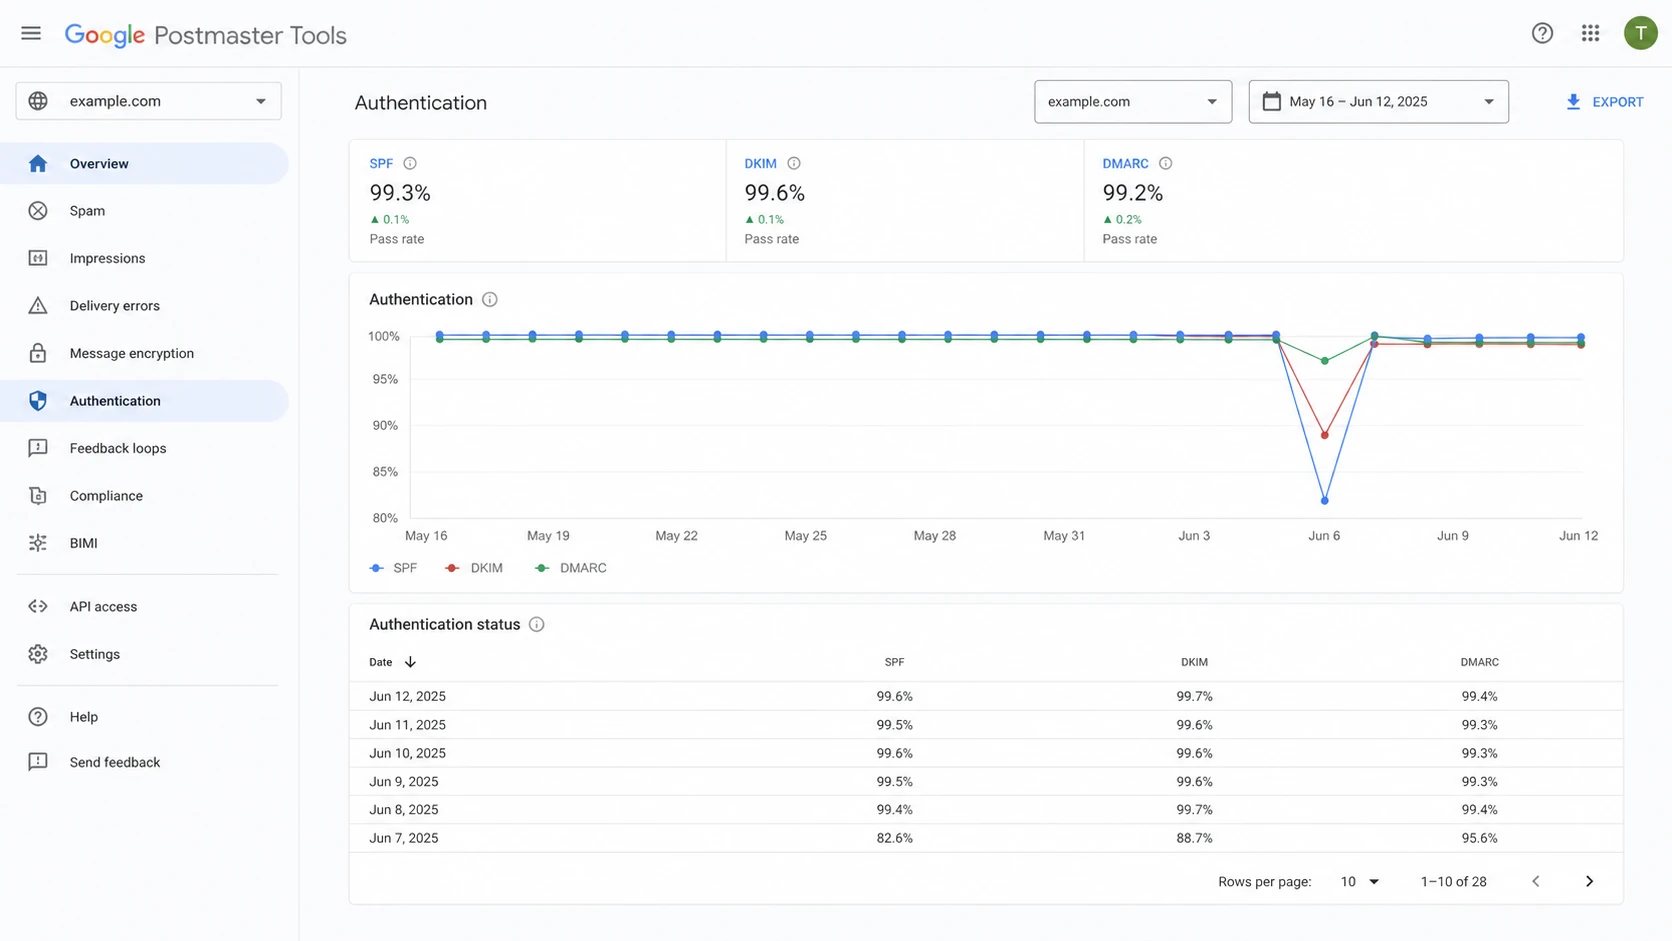Open the May 16 – Jun 12 date range dropdown
The height and width of the screenshot is (941, 1672).
(1378, 101)
